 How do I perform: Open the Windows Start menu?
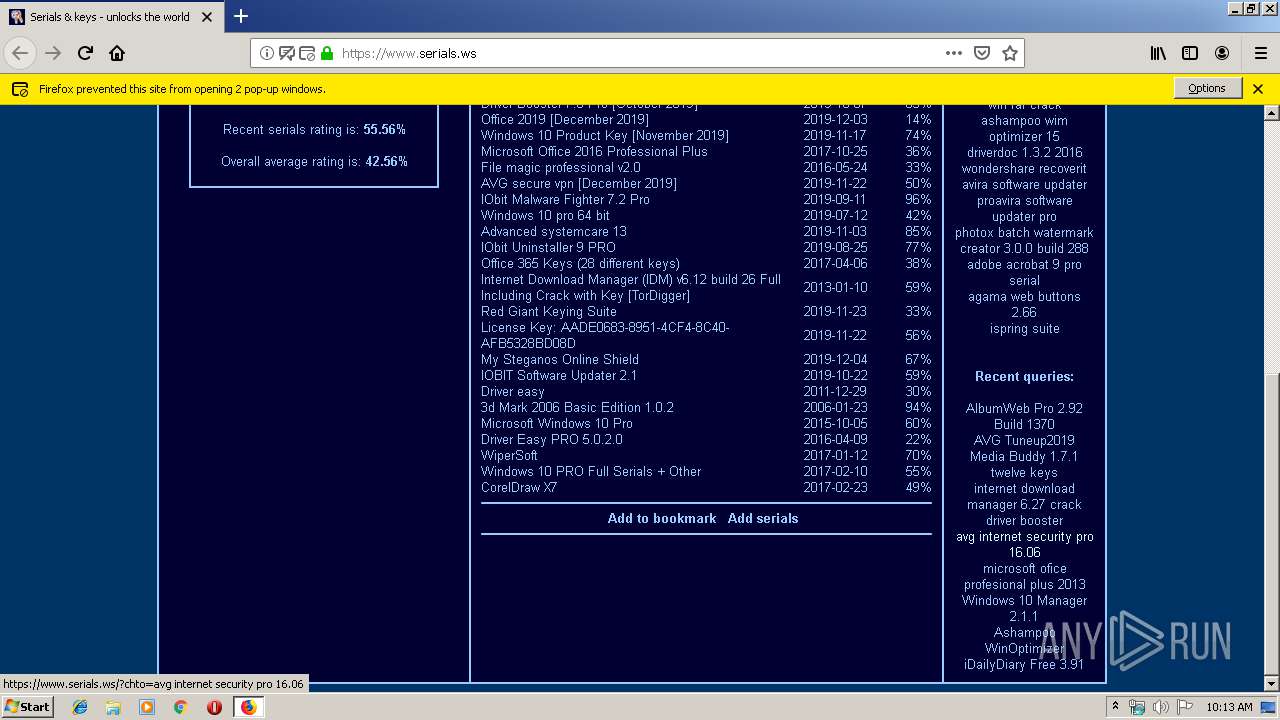(x=28, y=706)
